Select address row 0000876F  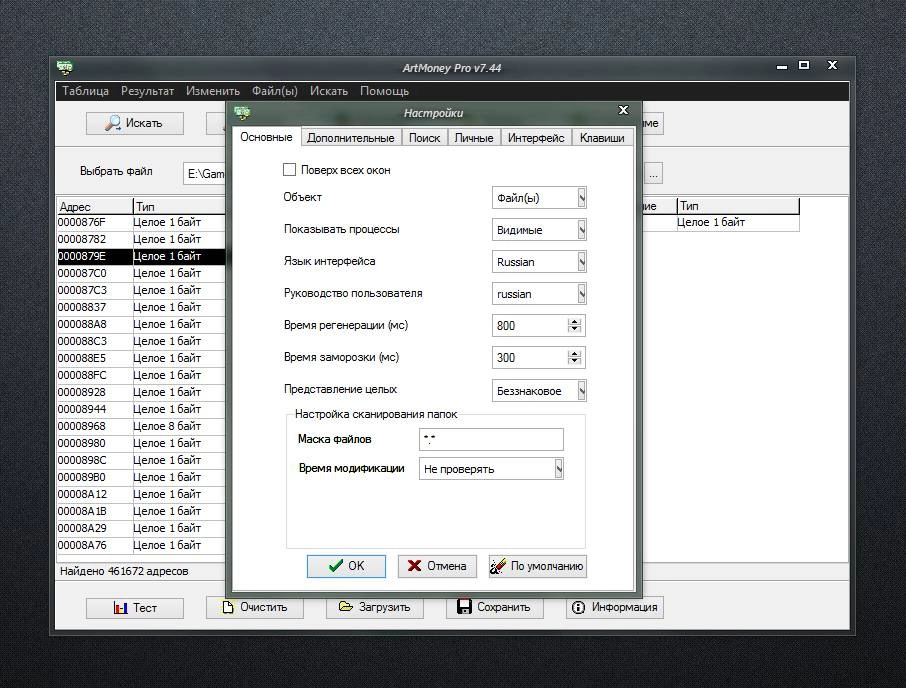[141, 222]
